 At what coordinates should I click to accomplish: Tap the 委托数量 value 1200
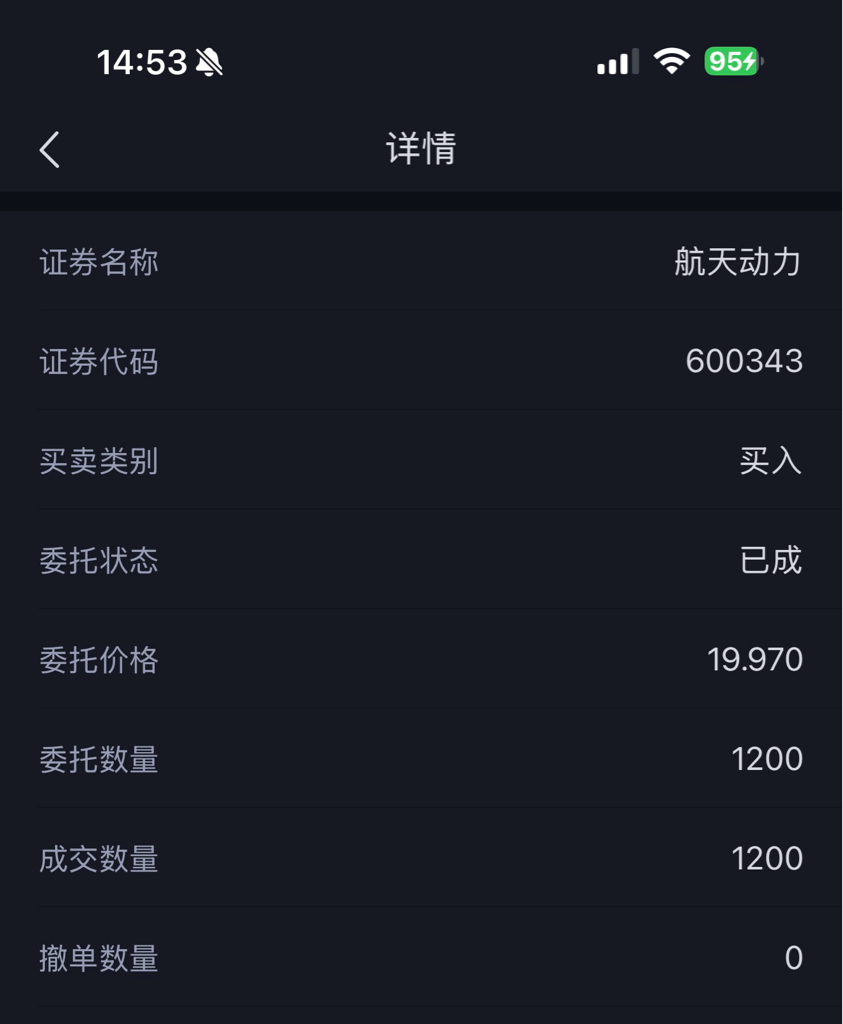[767, 759]
